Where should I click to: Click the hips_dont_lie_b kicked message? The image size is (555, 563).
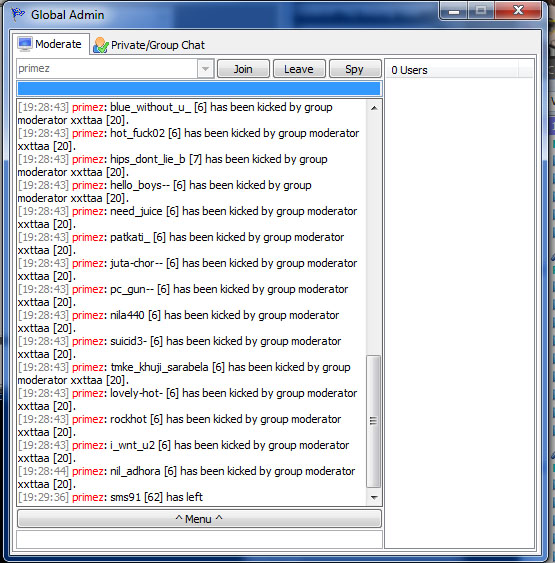coord(173,166)
